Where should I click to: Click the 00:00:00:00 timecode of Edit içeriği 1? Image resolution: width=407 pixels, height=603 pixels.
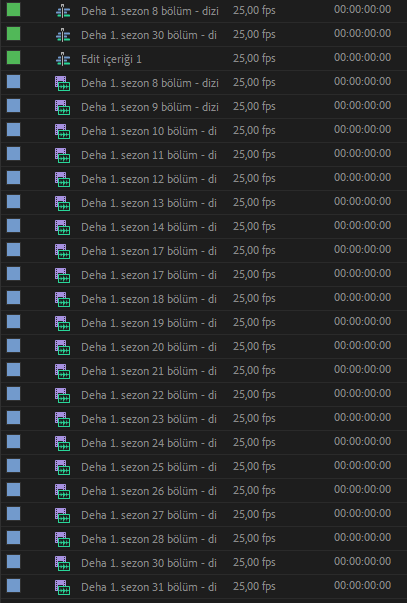pyautogui.click(x=362, y=57)
